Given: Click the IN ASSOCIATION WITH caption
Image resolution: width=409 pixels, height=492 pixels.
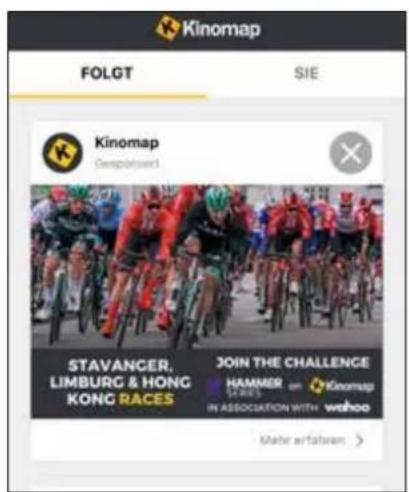Looking at the screenshot, I should (x=262, y=408).
